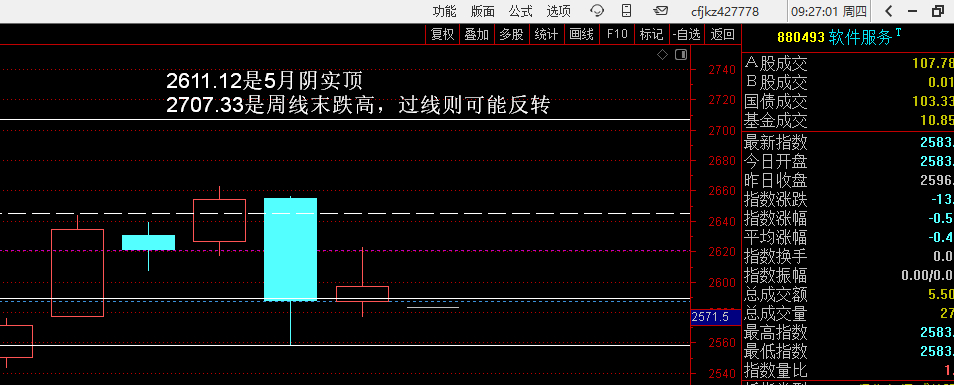Click the large cyan candlestick body
Viewport: 954px width, 385px height.
[290, 249]
